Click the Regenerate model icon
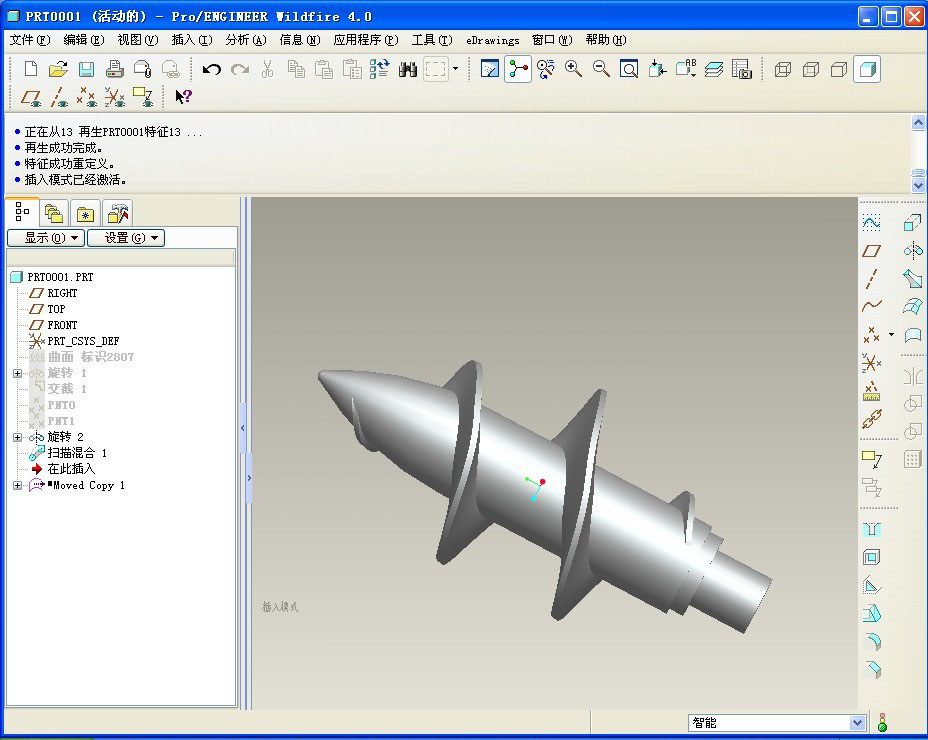 click(379, 69)
